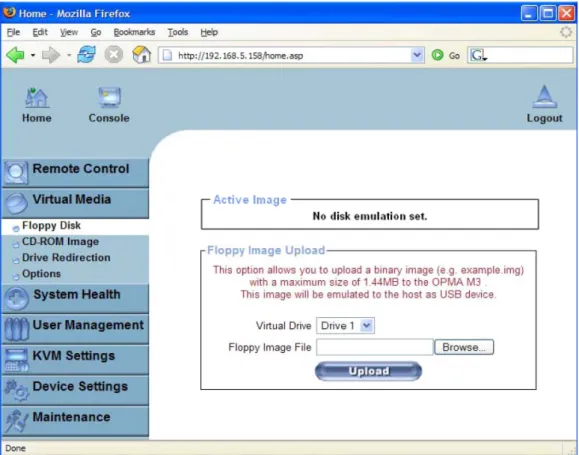Screen dimensions: 579x455
Task: Open the Bookmarks menu
Action: [x=134, y=32]
